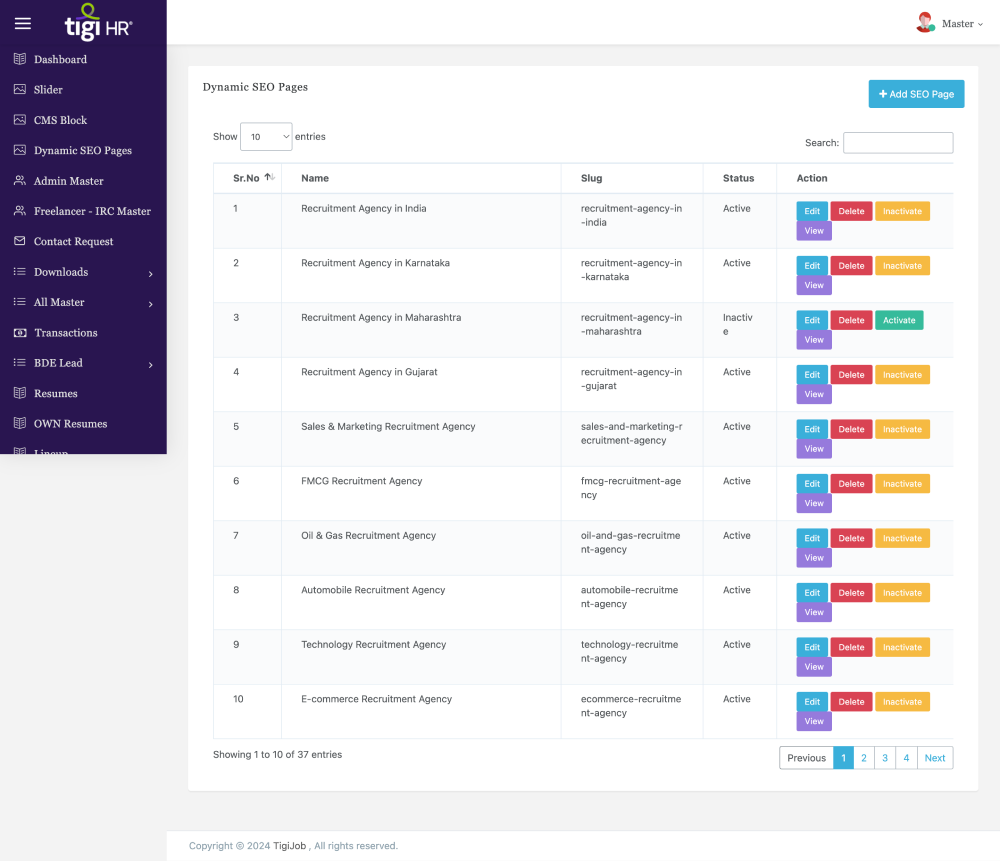This screenshot has width=1000, height=861.
Task: Click the hamburger menu icon
Action: pos(22,24)
